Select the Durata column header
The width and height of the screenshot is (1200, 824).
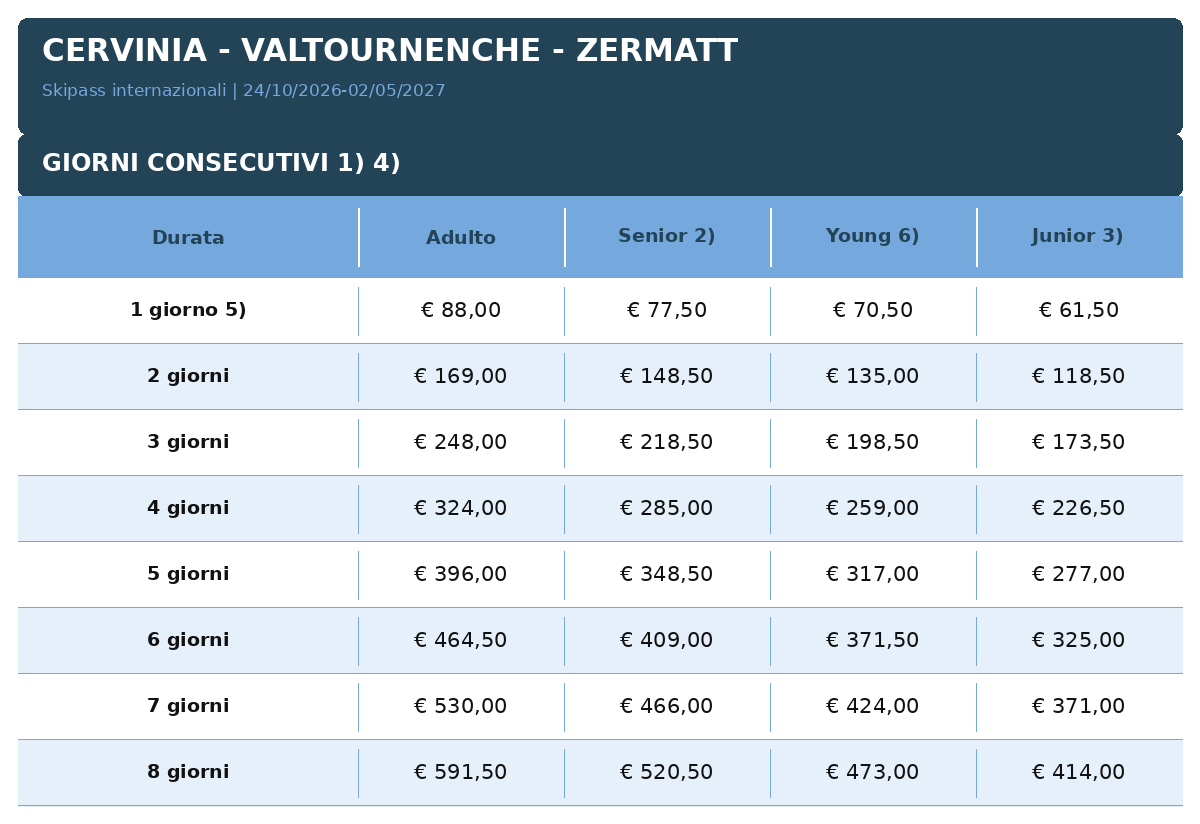pyautogui.click(x=188, y=238)
